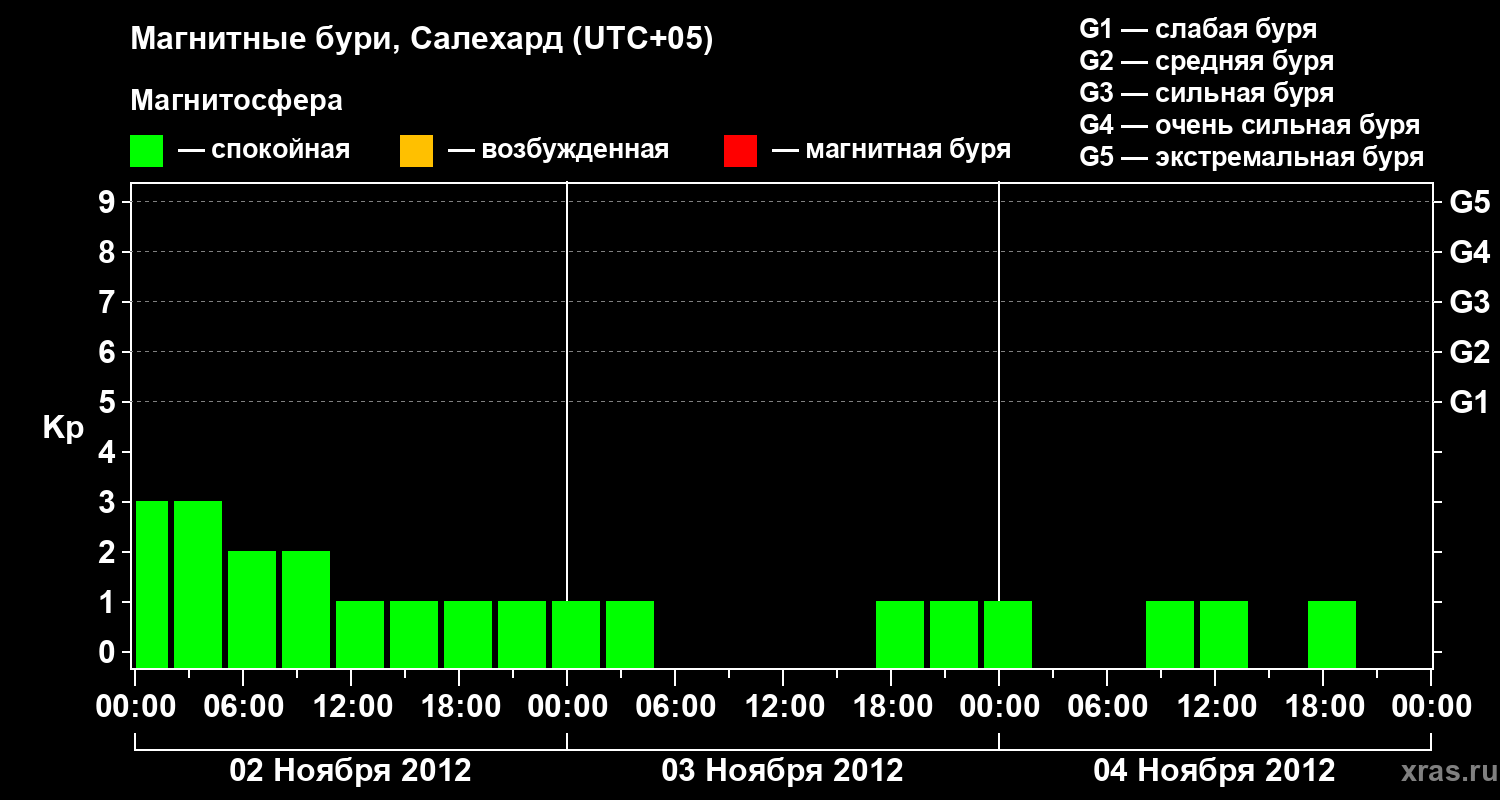The width and height of the screenshot is (1500, 800).
Task: Click the 'G5 — экстремальная буря' legend line
Action: click(x=1251, y=157)
